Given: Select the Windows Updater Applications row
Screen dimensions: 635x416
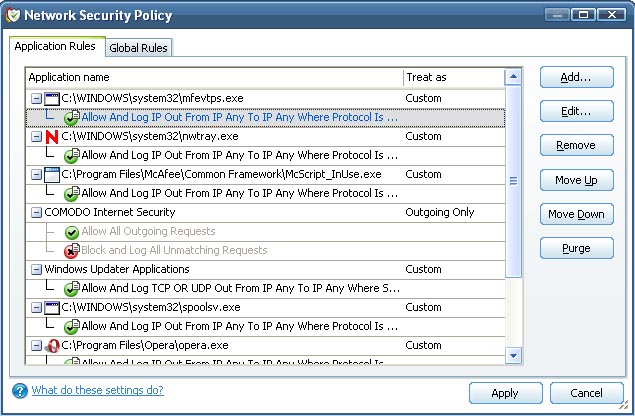Looking at the screenshot, I should coord(265,269).
